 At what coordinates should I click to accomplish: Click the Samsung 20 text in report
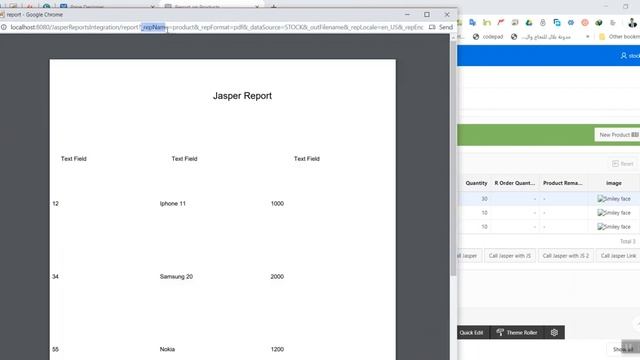(x=176, y=276)
